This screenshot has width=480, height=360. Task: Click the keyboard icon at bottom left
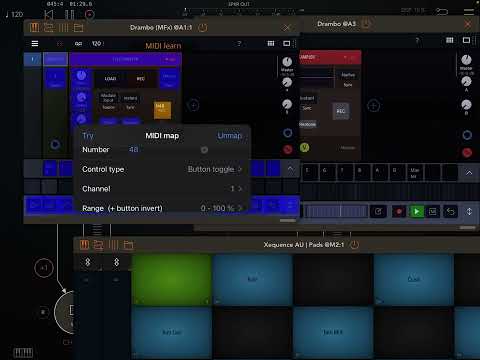pos(23,352)
